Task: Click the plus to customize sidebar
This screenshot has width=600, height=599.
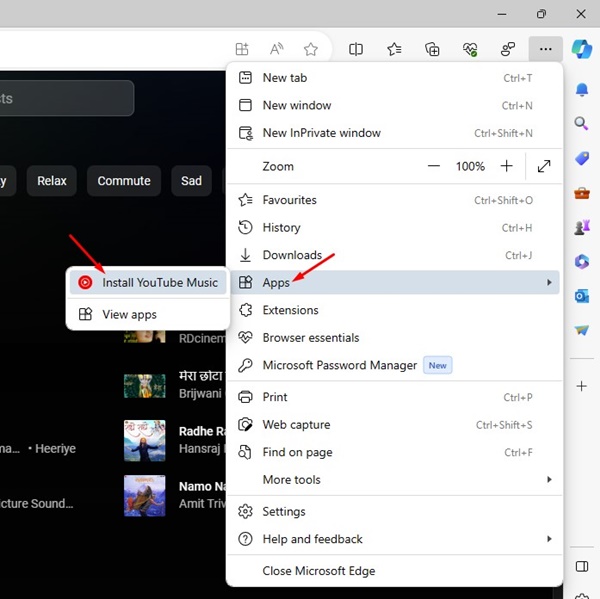Action: tap(582, 386)
